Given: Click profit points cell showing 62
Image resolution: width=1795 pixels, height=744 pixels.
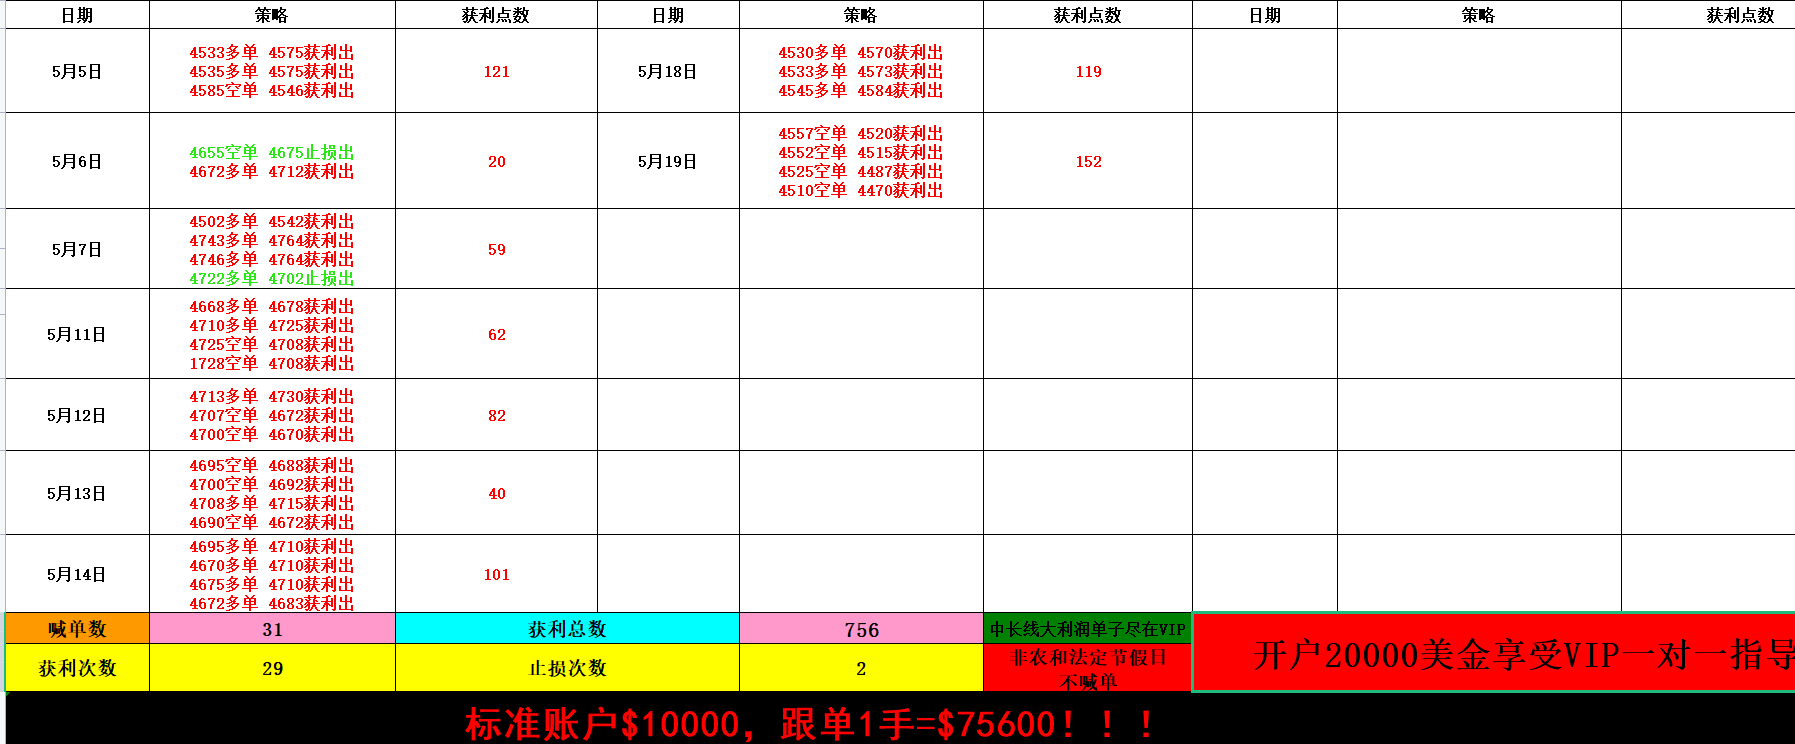Looking at the screenshot, I should tap(497, 334).
